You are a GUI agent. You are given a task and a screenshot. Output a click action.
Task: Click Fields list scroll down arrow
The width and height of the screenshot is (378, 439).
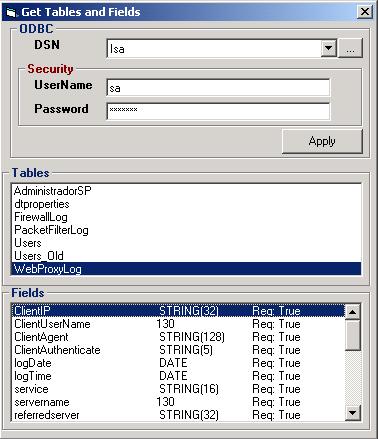coord(352,413)
